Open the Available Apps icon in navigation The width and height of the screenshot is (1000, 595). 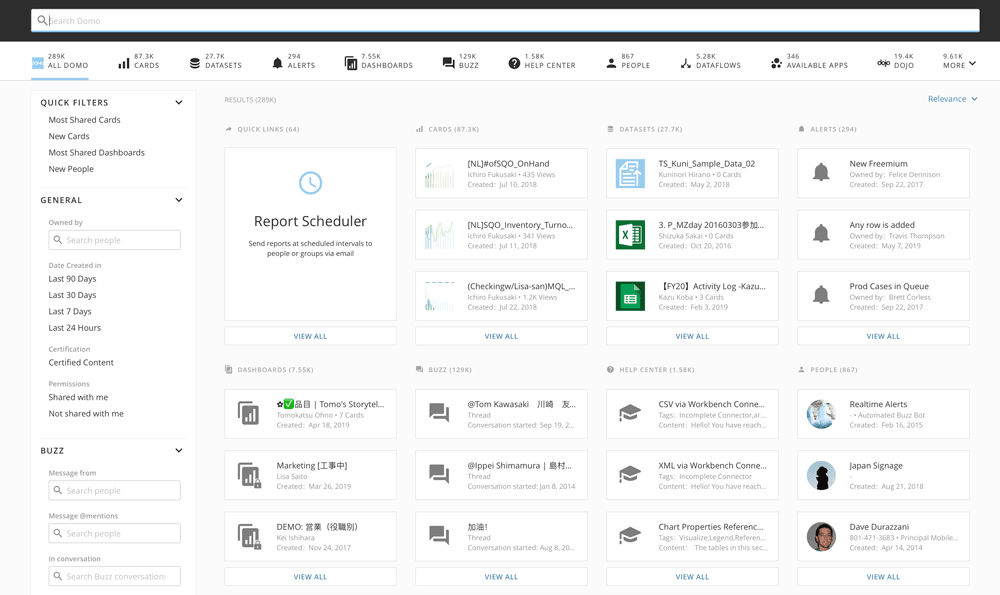point(776,63)
